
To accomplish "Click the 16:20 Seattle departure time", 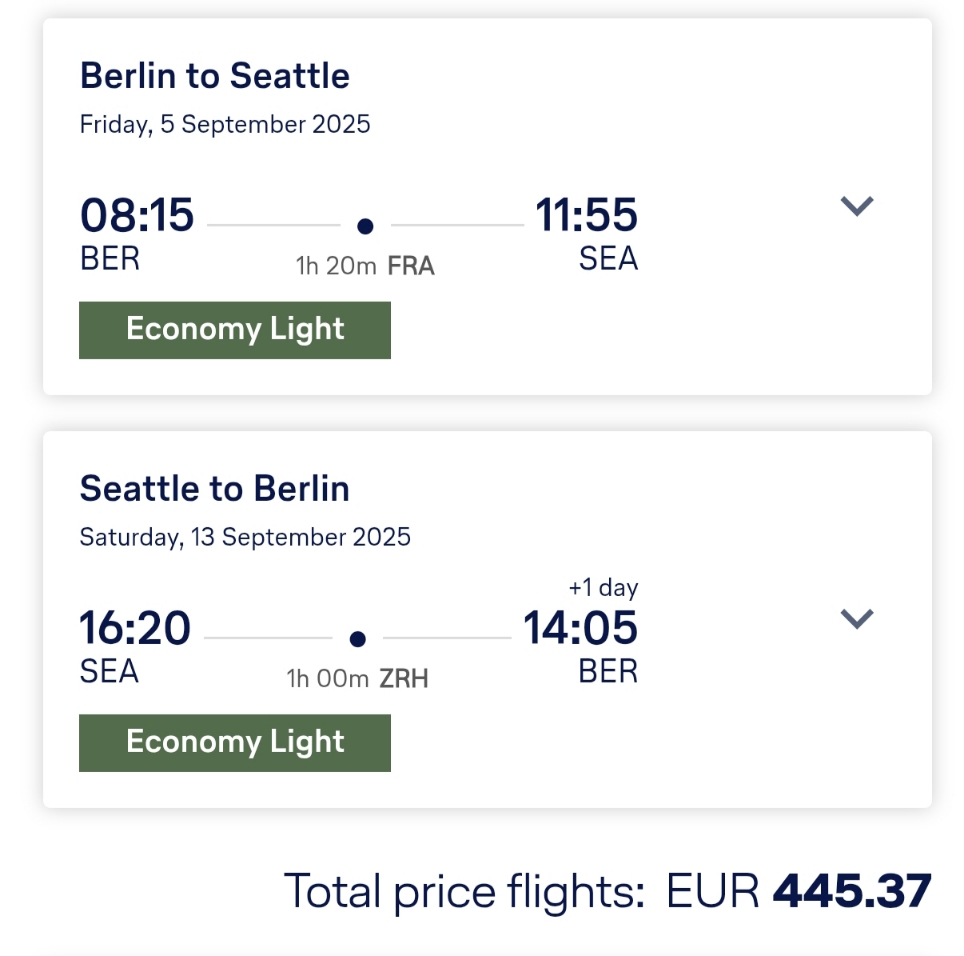I will [135, 628].
